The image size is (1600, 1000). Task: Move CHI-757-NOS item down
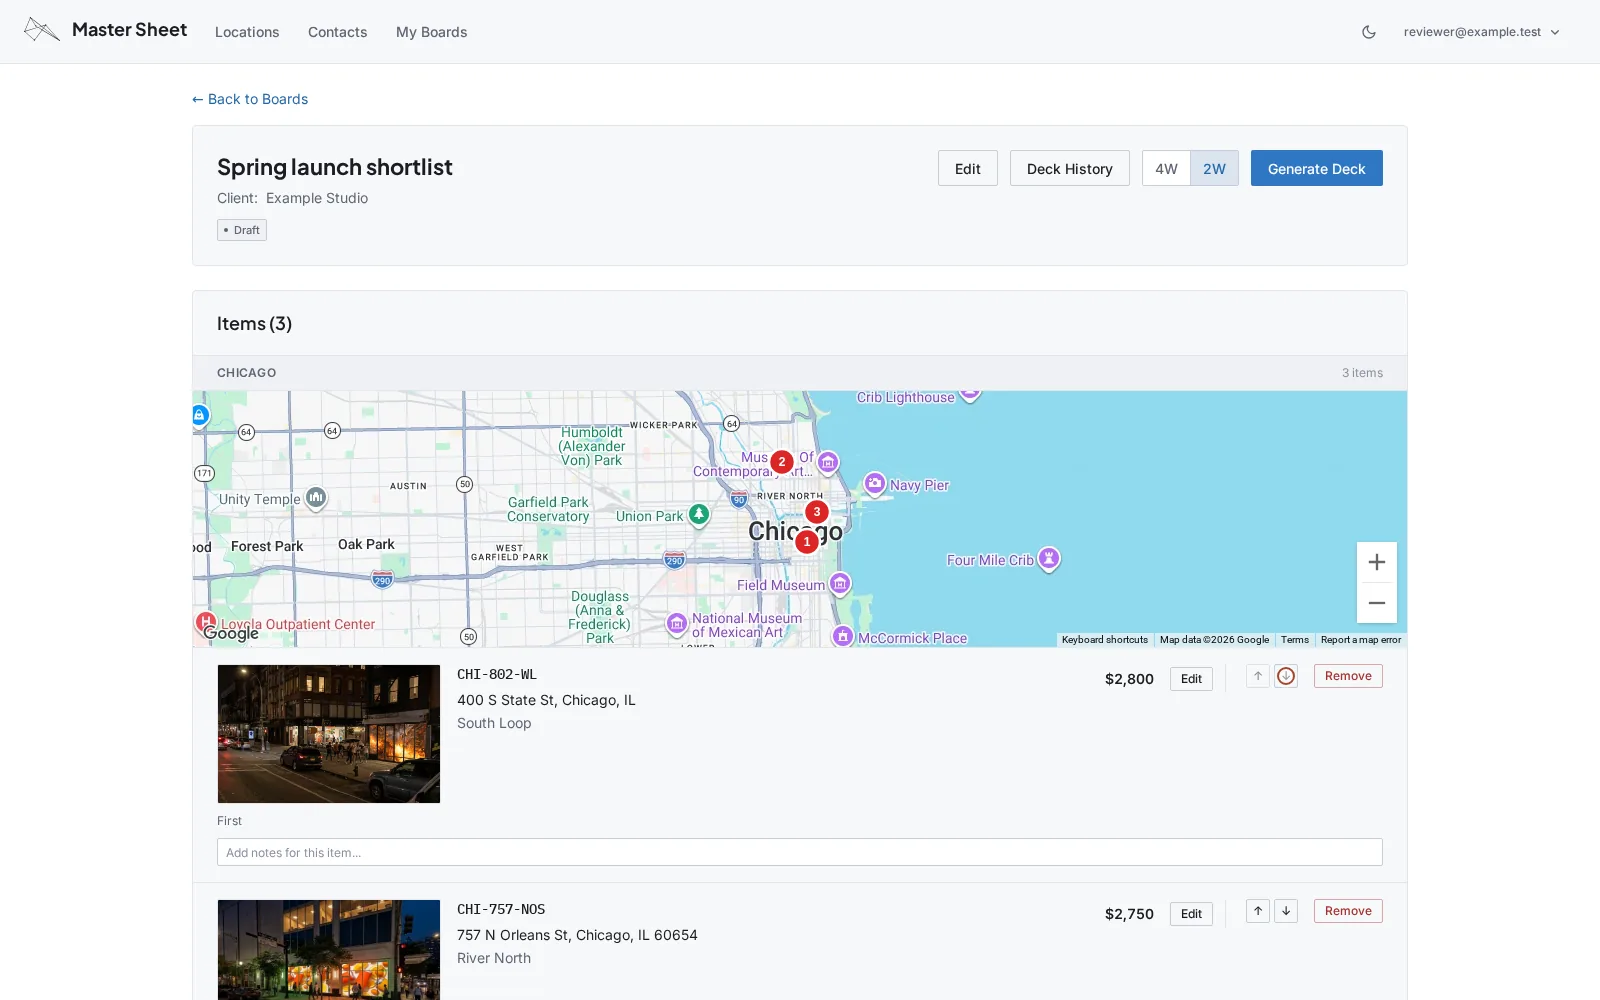(1286, 911)
